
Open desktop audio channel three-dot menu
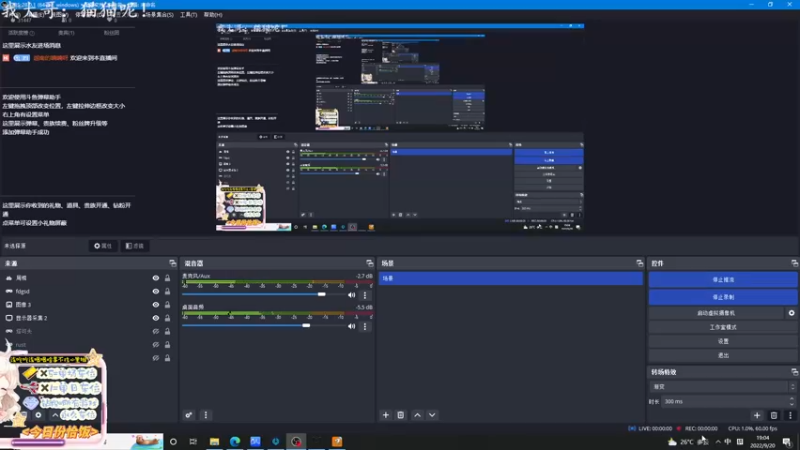coord(365,326)
